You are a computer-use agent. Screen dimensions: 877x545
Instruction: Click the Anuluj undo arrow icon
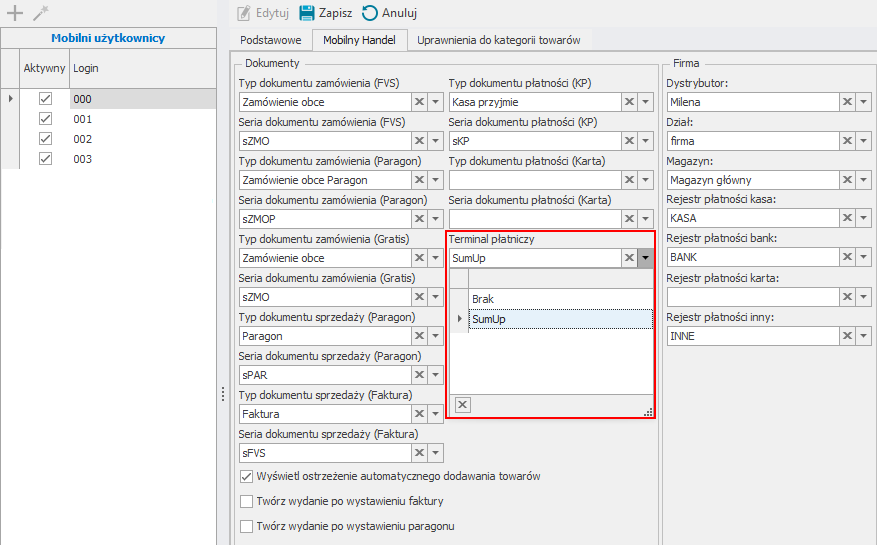(x=371, y=13)
